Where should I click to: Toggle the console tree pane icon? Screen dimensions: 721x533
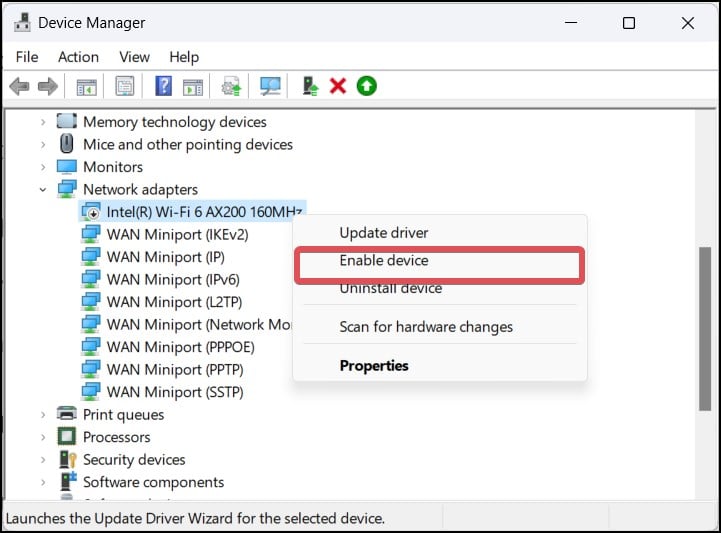tap(86, 86)
